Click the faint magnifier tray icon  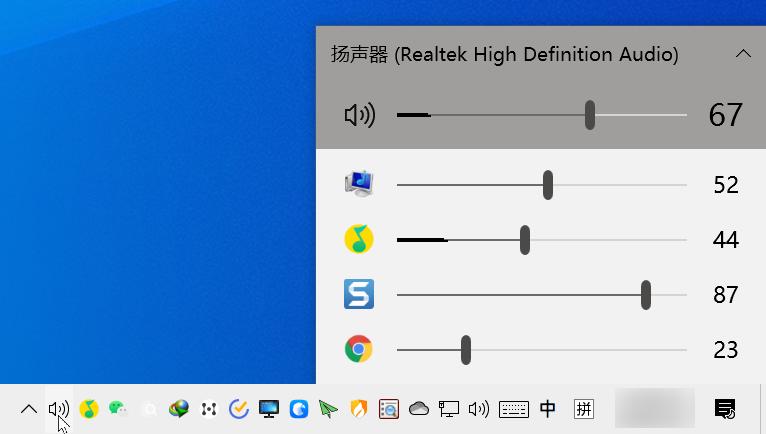(149, 409)
